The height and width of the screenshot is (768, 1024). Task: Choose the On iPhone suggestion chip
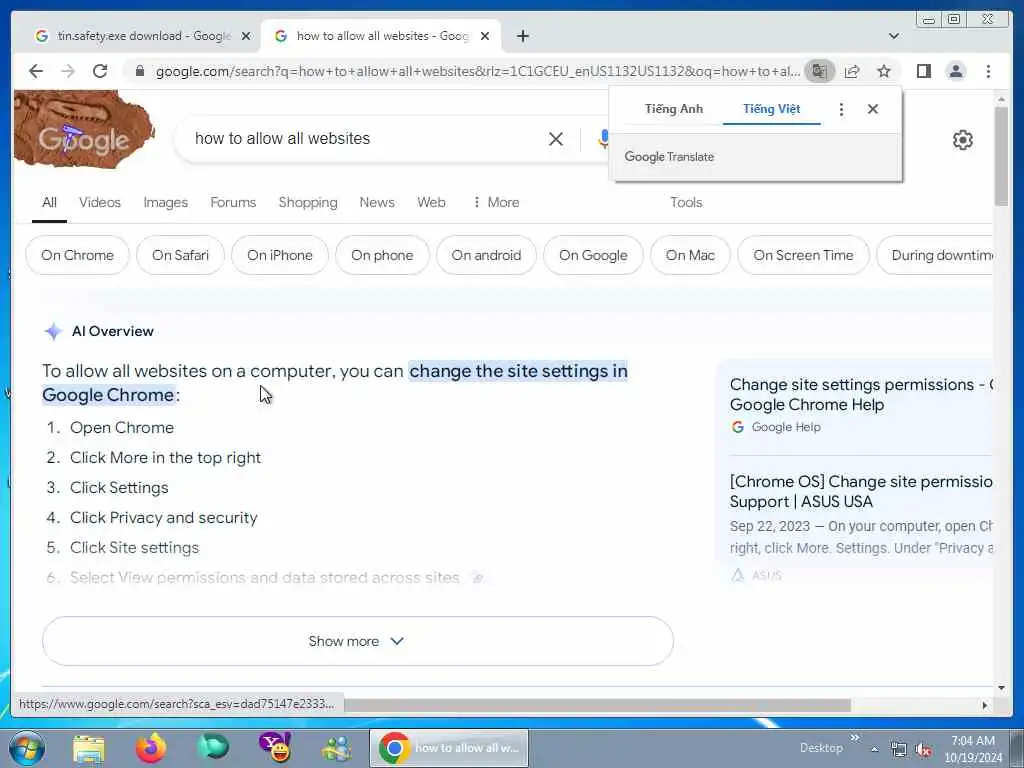click(280, 255)
